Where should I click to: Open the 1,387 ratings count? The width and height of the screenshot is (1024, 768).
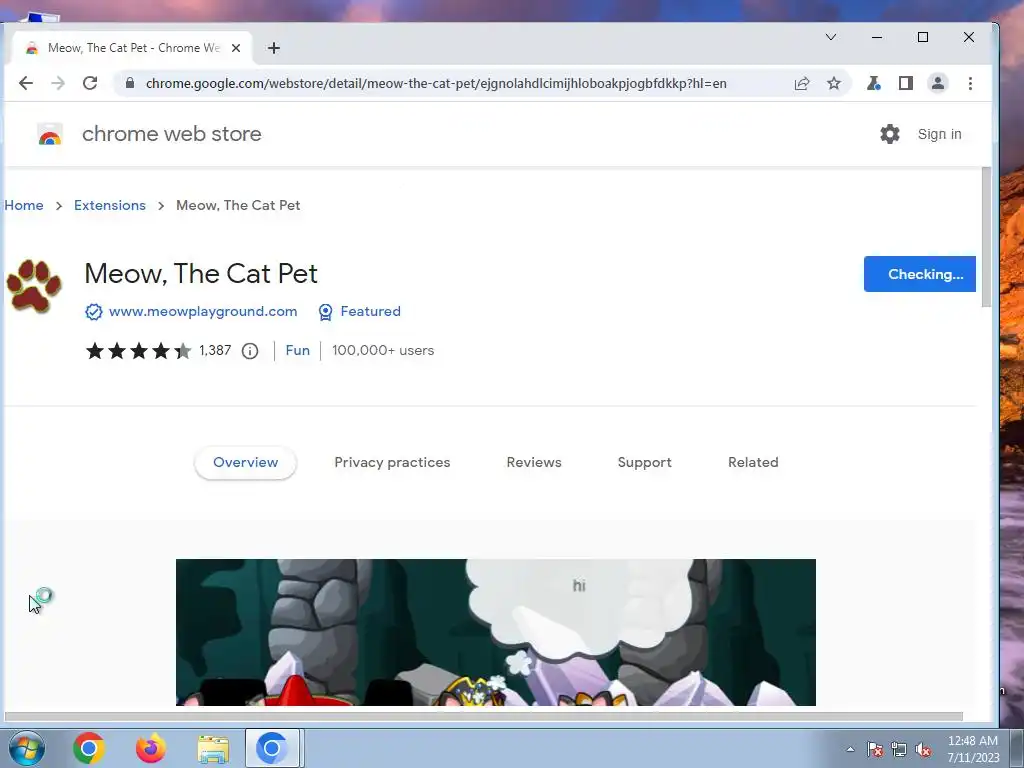(215, 351)
